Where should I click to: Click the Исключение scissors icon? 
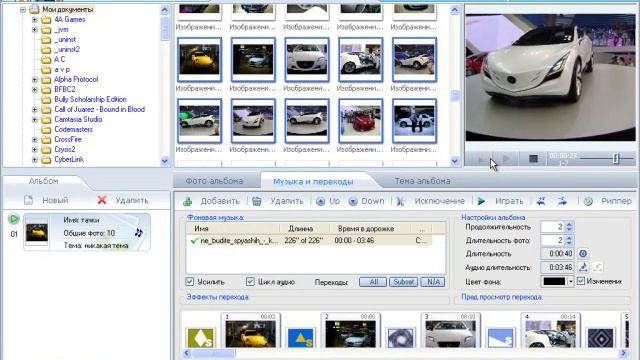(x=400, y=201)
